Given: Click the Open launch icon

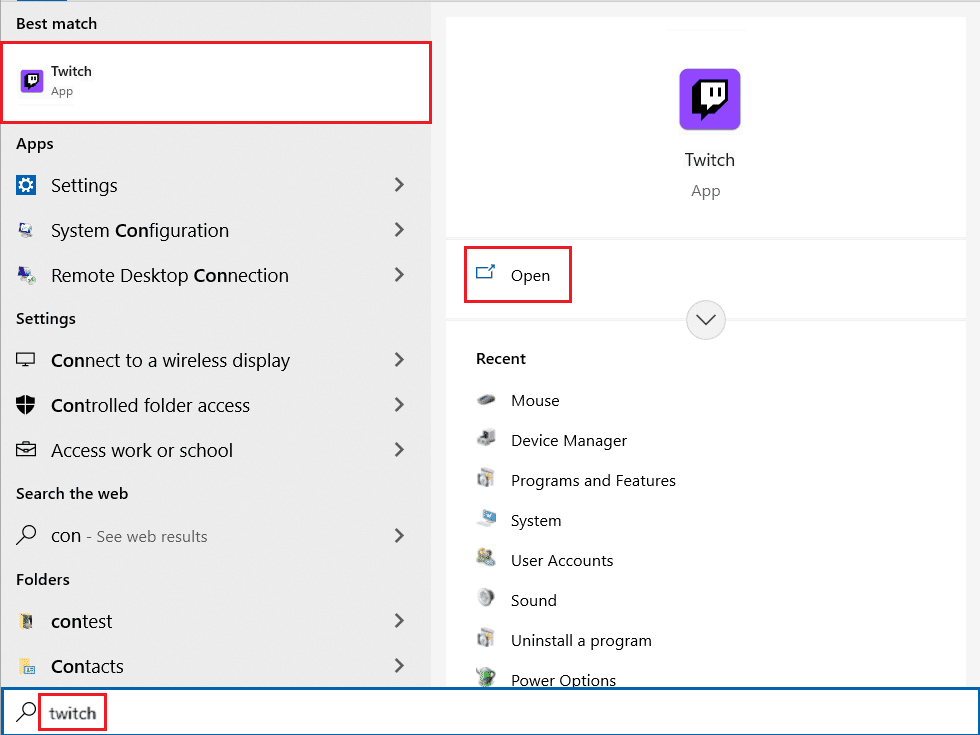Looking at the screenshot, I should [486, 272].
